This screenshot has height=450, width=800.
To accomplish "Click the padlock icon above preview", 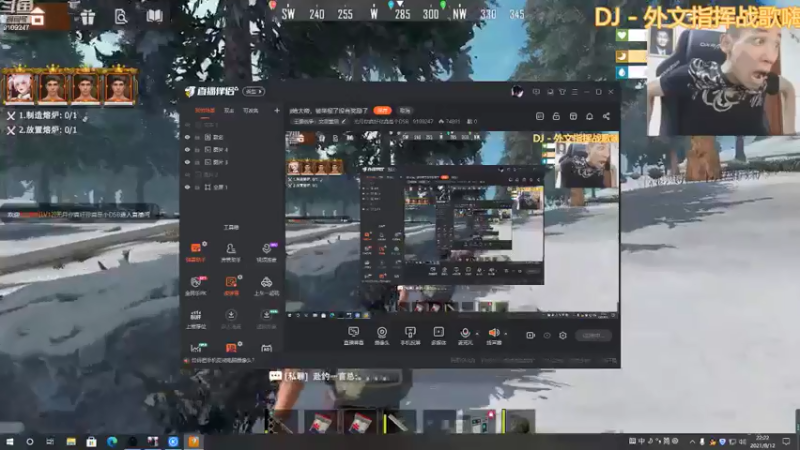I will (556, 116).
